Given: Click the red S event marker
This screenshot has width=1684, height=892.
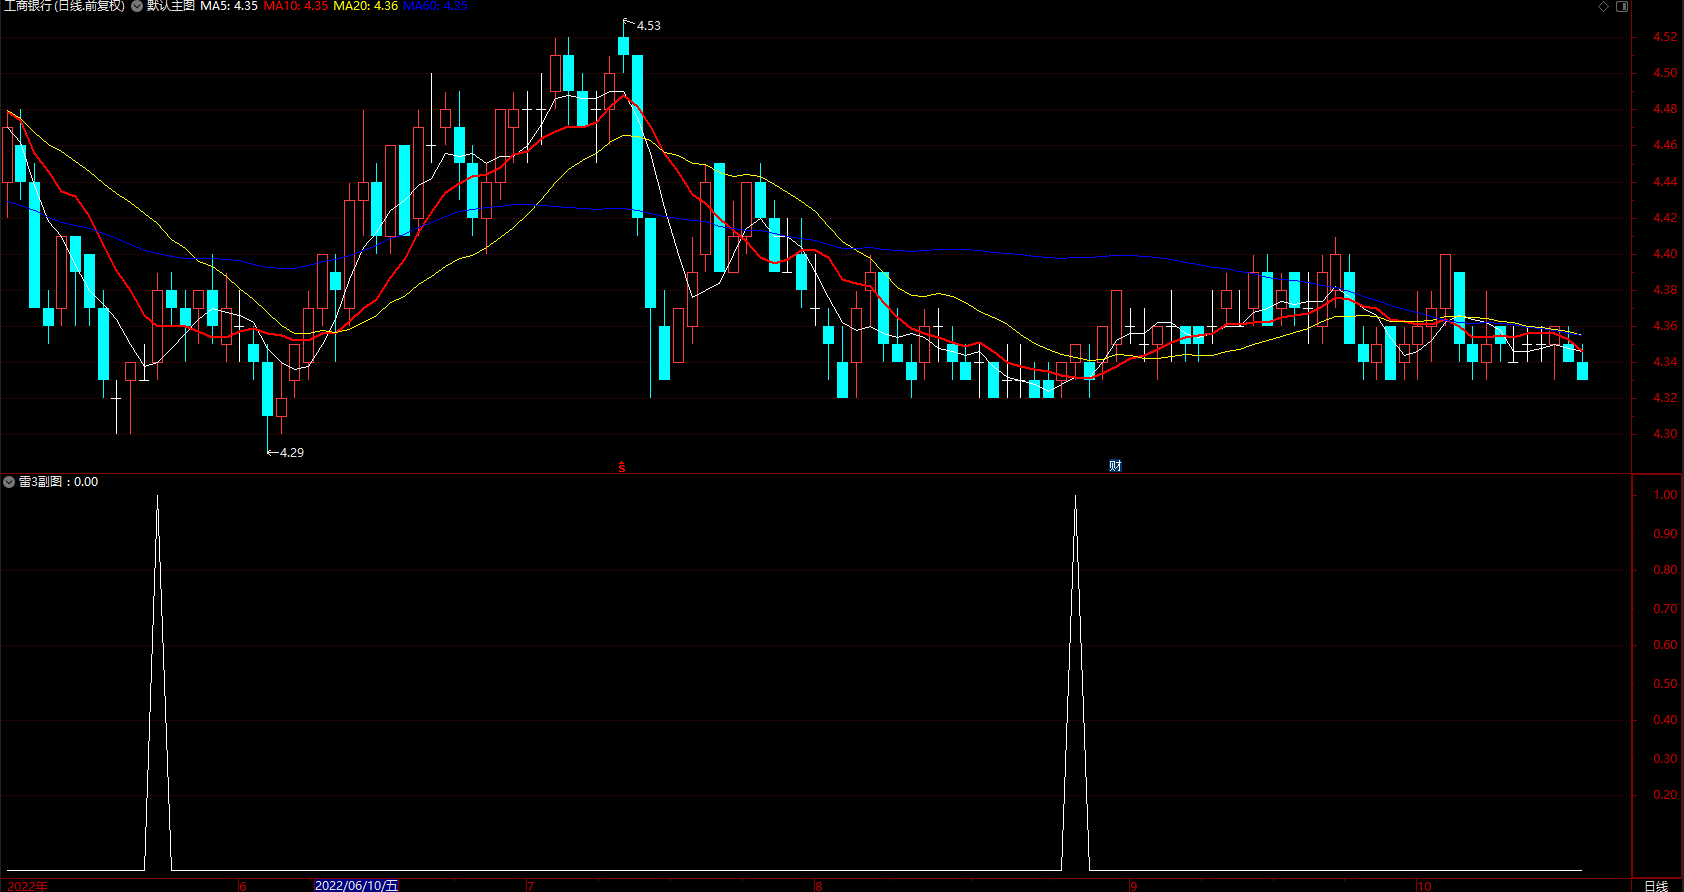Looking at the screenshot, I should click(622, 466).
